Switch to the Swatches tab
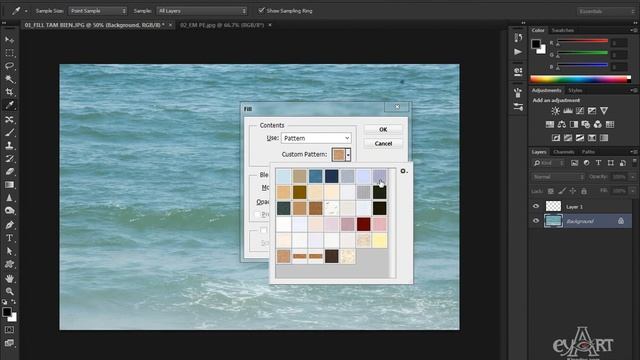Viewport: 640px width, 360px height. tap(562, 30)
